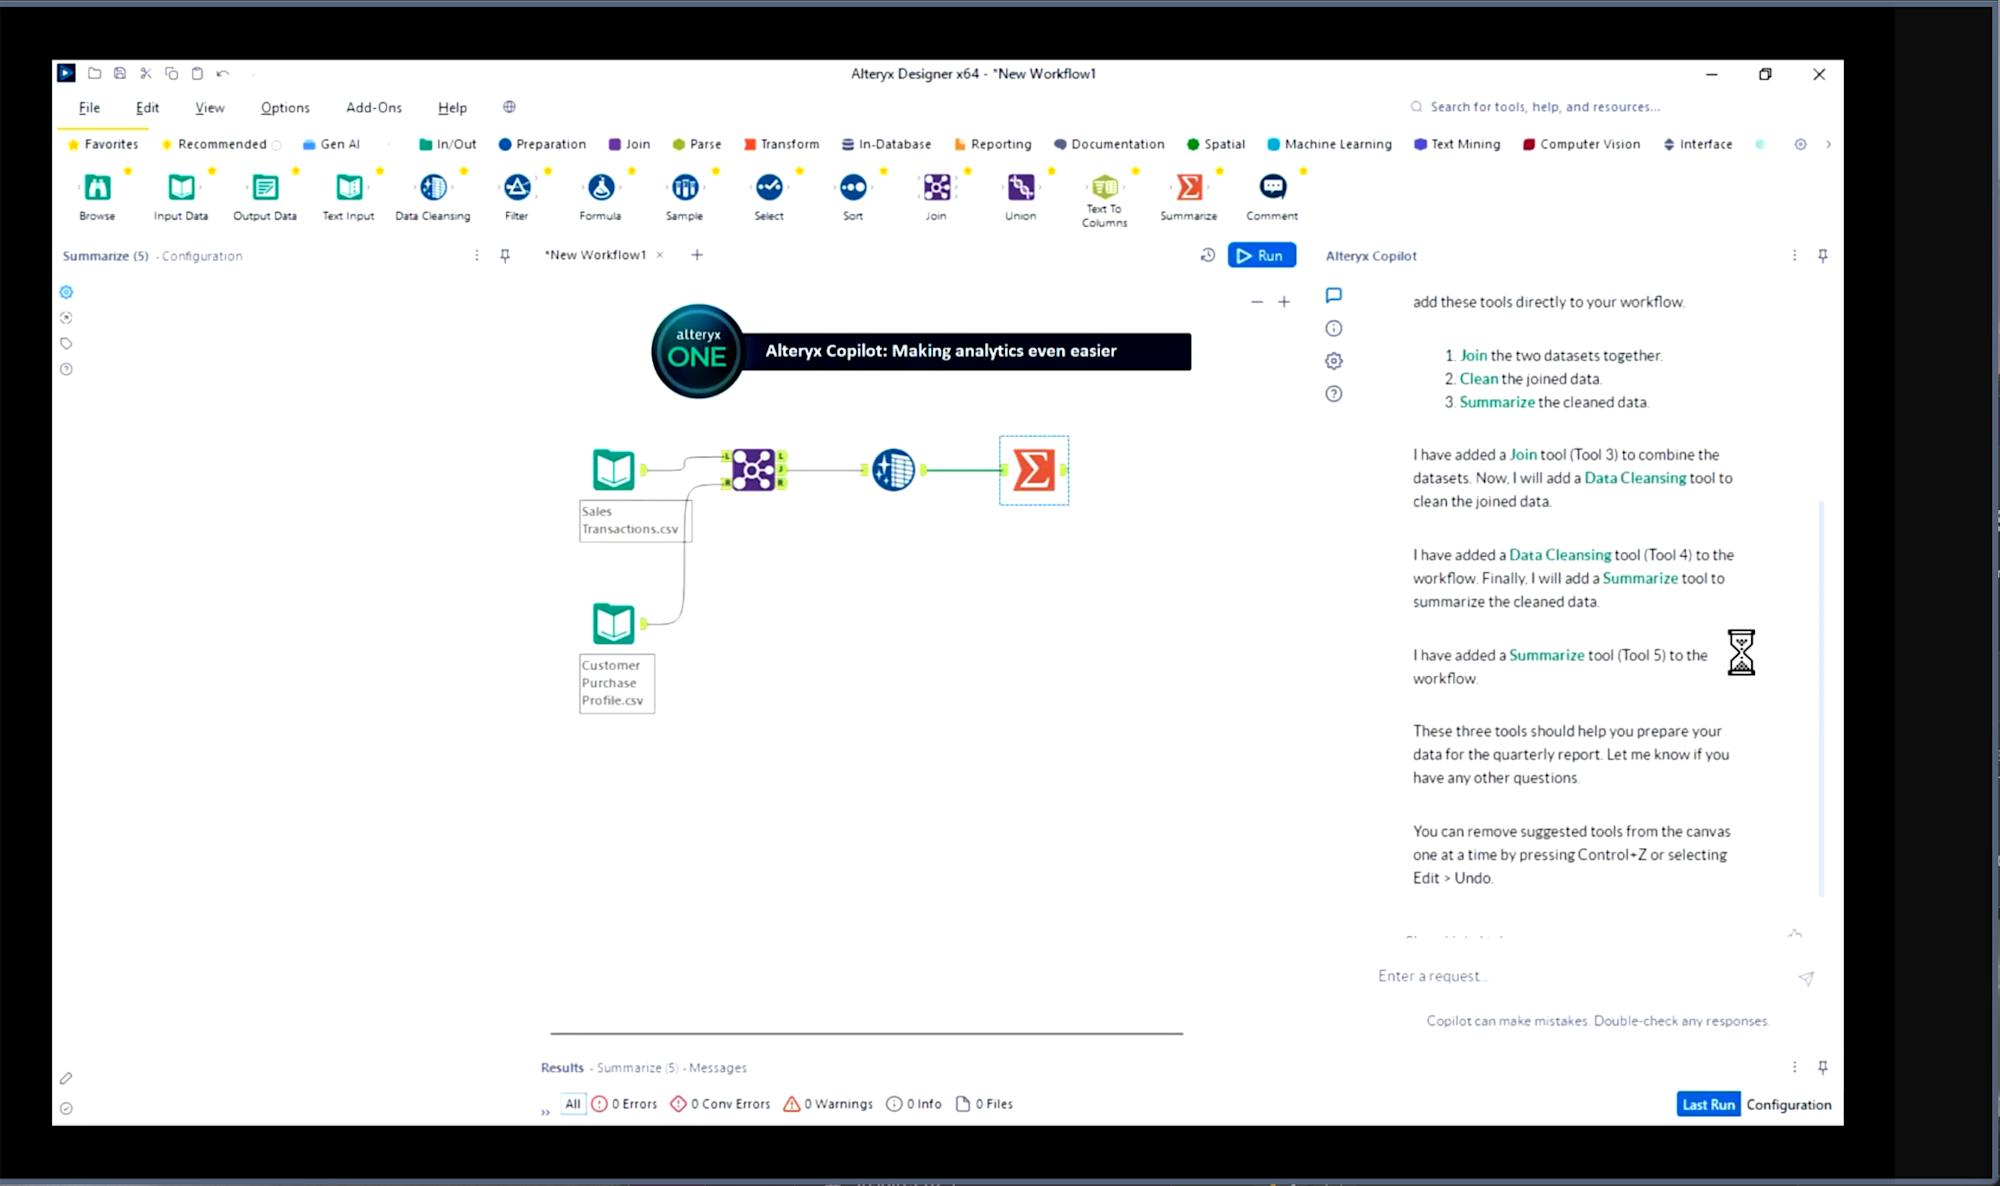
Task: Toggle the 0 Files filter
Action: 984,1104
